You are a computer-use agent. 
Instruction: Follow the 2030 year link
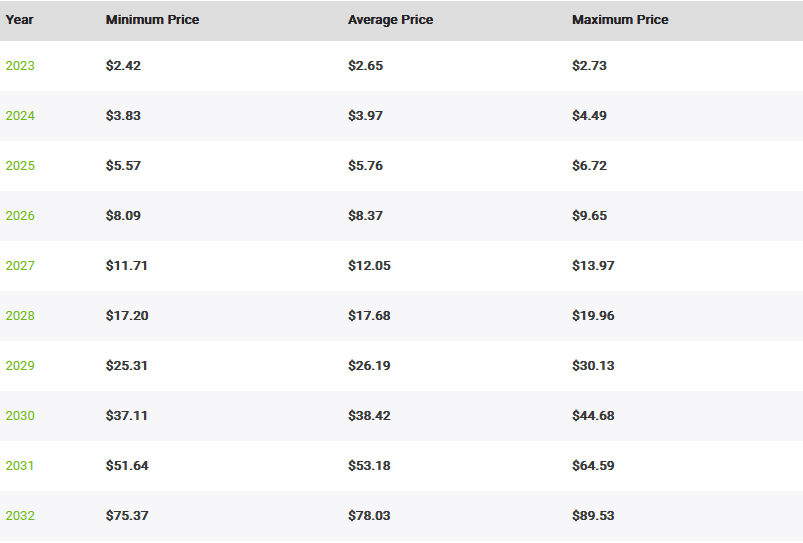tap(20, 416)
